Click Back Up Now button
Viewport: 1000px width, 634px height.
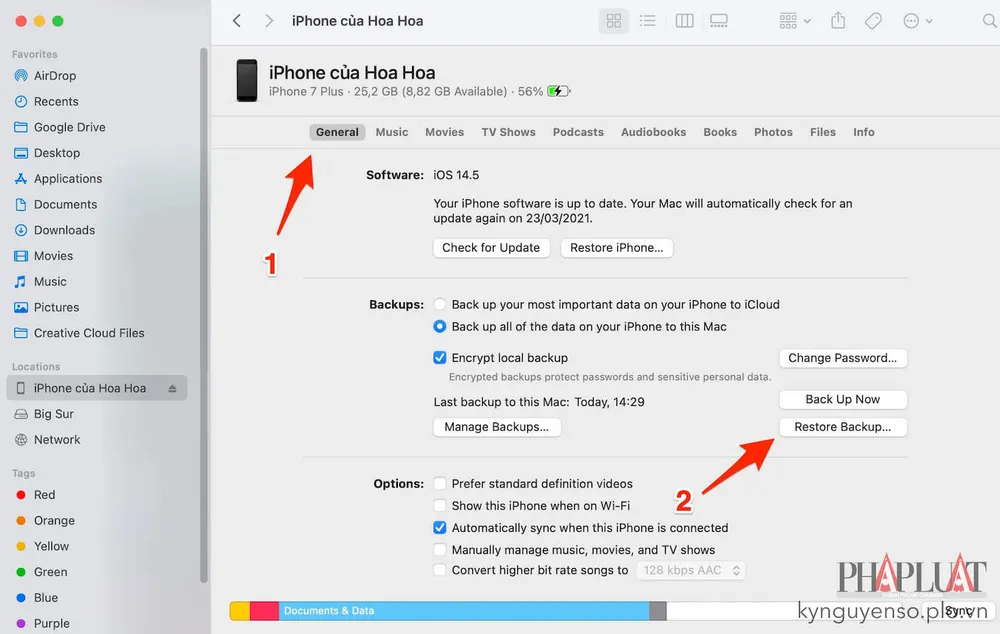pos(842,399)
